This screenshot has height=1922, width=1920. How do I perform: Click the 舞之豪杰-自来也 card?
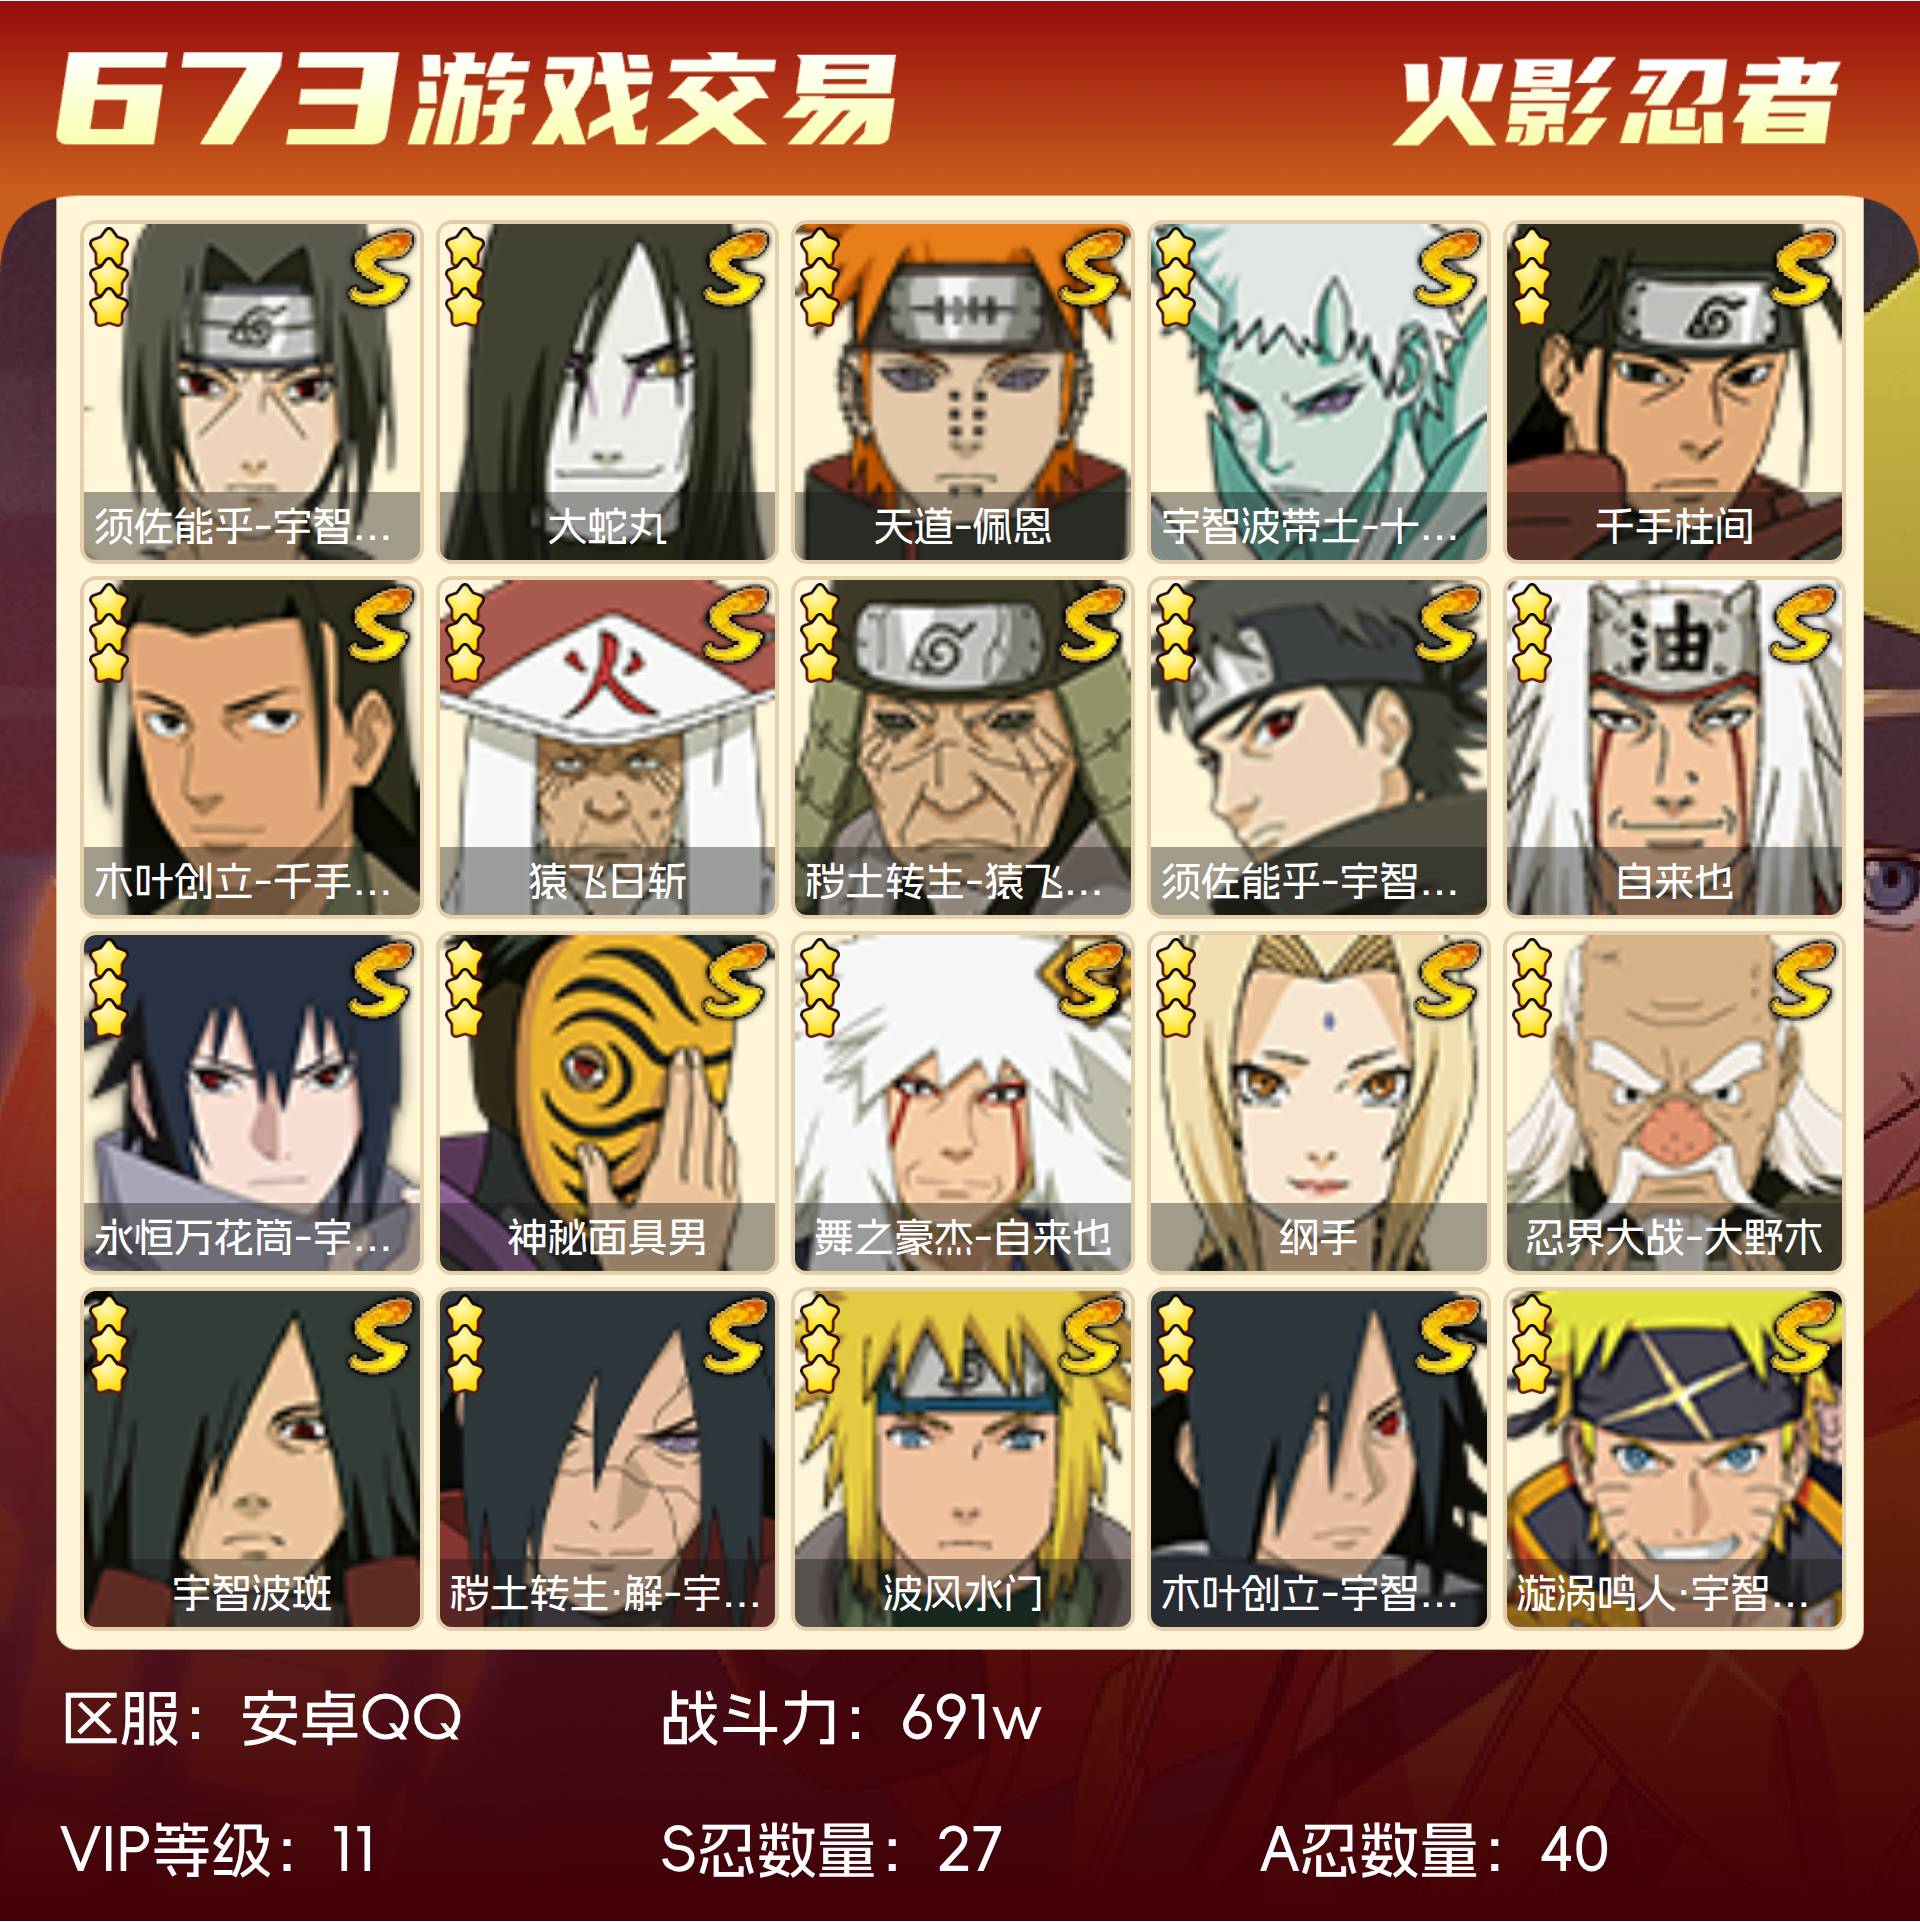pos(963,1103)
